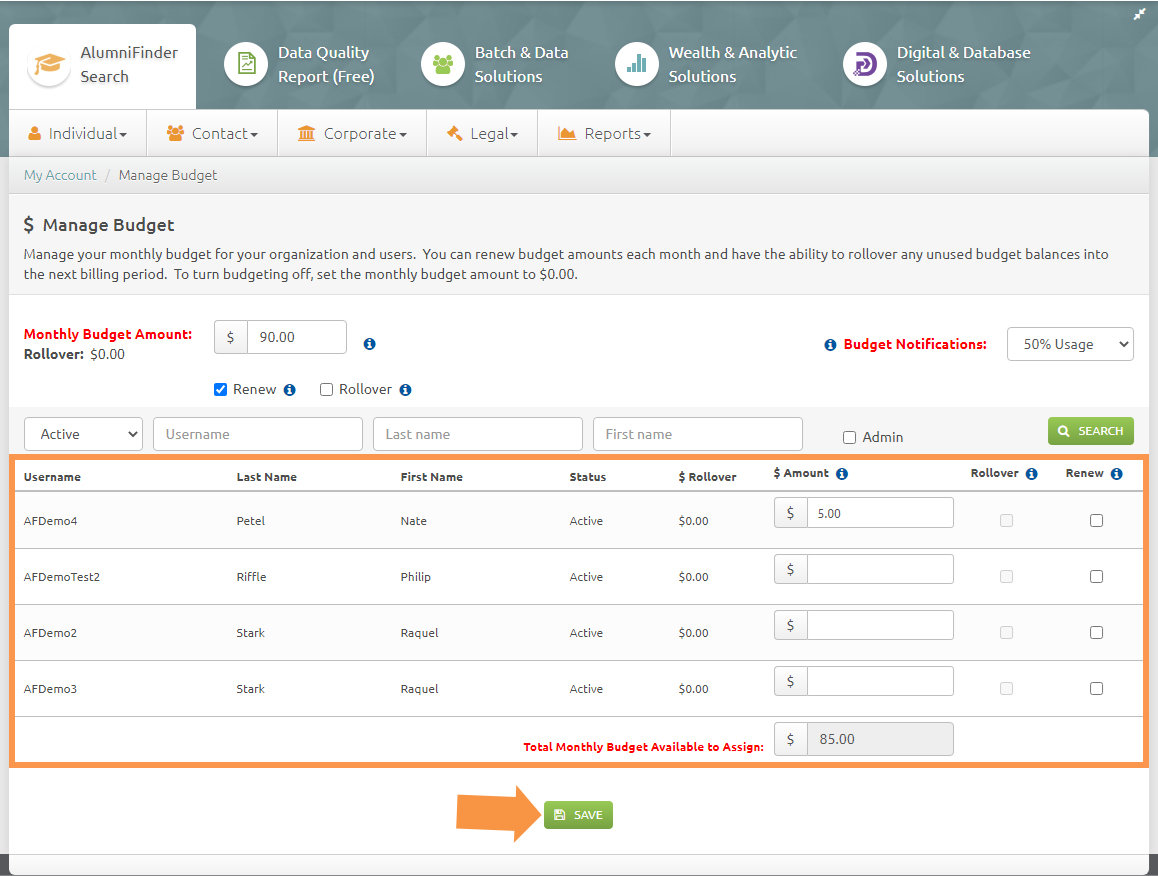Image resolution: width=1158 pixels, height=876 pixels.
Task: Click the Monthly Budget Amount input field
Action: pyautogui.click(x=297, y=337)
